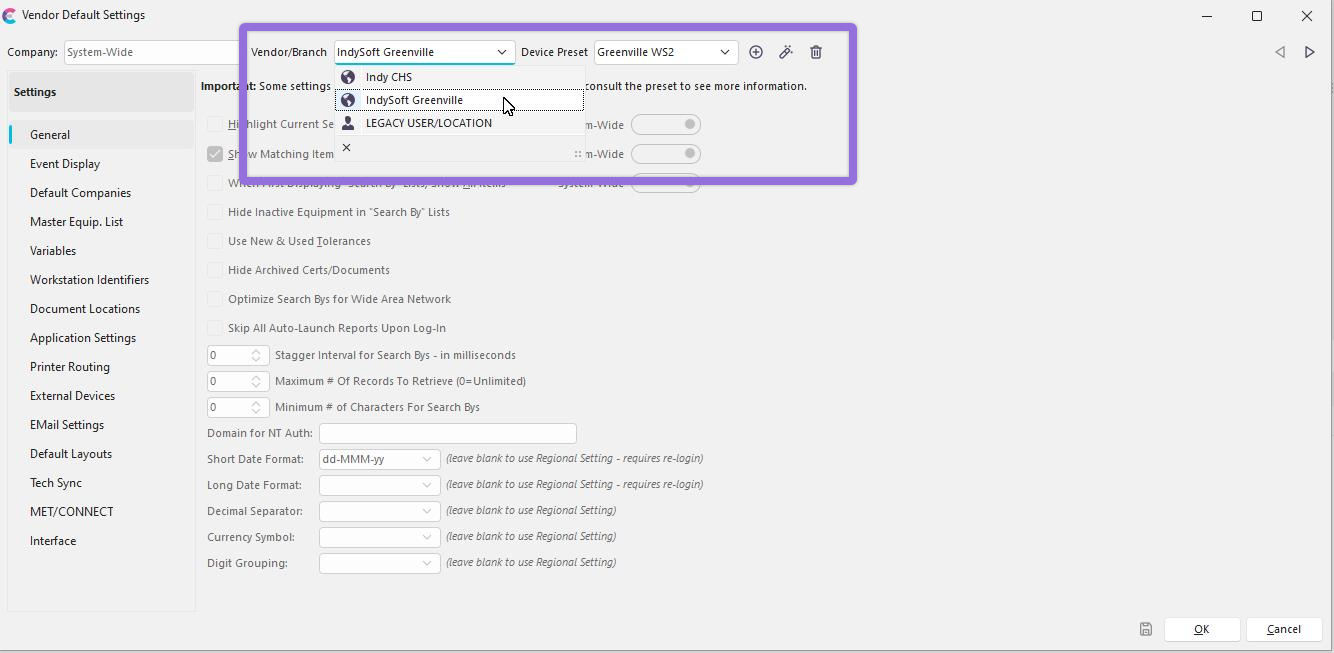Check Use New & Used Tolerances
The width and height of the screenshot is (1334, 653).
(x=215, y=241)
